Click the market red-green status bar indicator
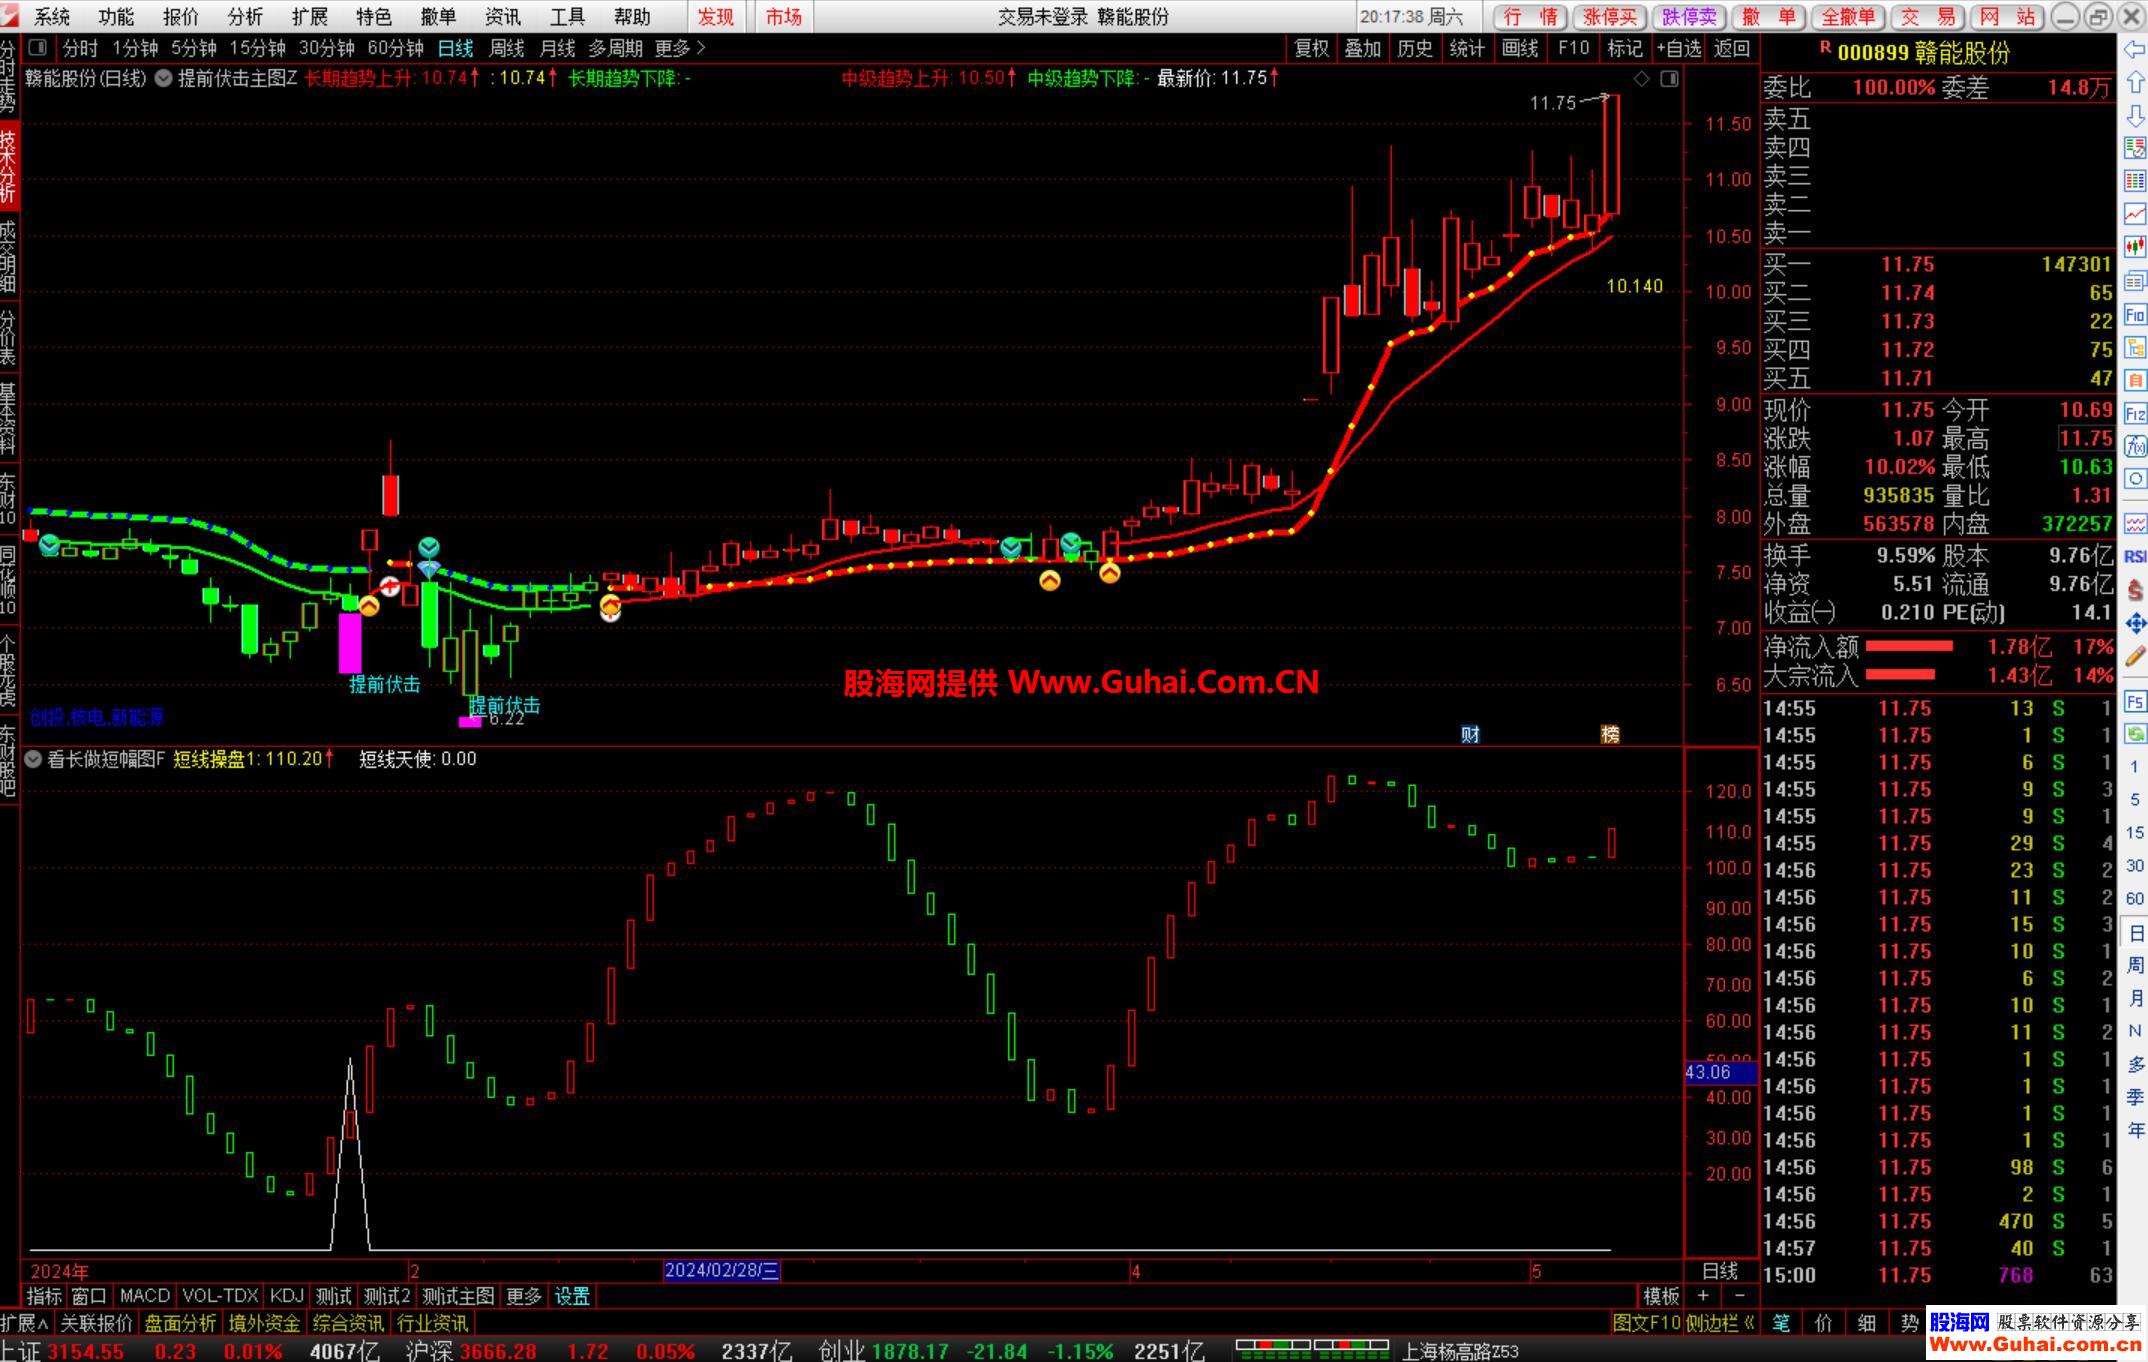The height and width of the screenshot is (1362, 2148). tap(1312, 1350)
